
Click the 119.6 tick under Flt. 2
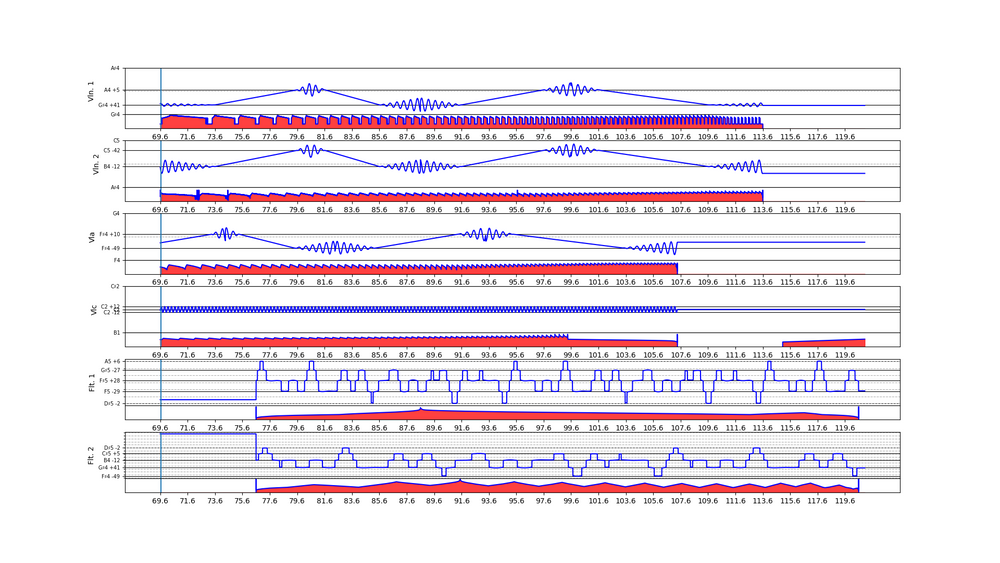(845, 502)
